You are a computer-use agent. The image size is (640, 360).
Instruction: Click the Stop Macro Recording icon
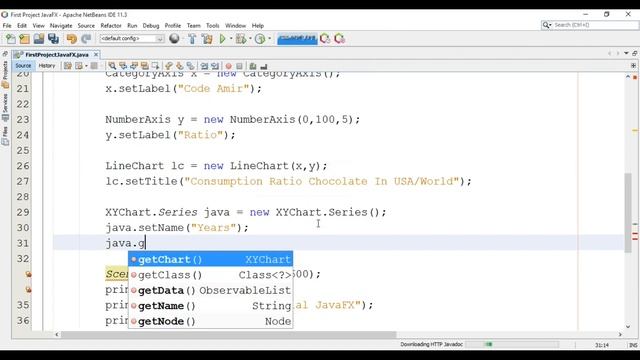click(x=240, y=66)
